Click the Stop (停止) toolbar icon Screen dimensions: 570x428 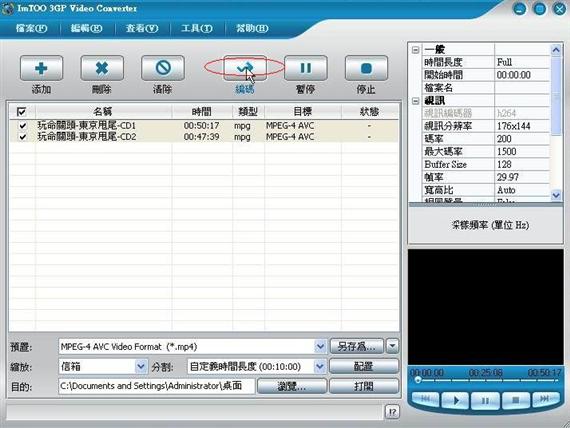pyautogui.click(x=366, y=68)
